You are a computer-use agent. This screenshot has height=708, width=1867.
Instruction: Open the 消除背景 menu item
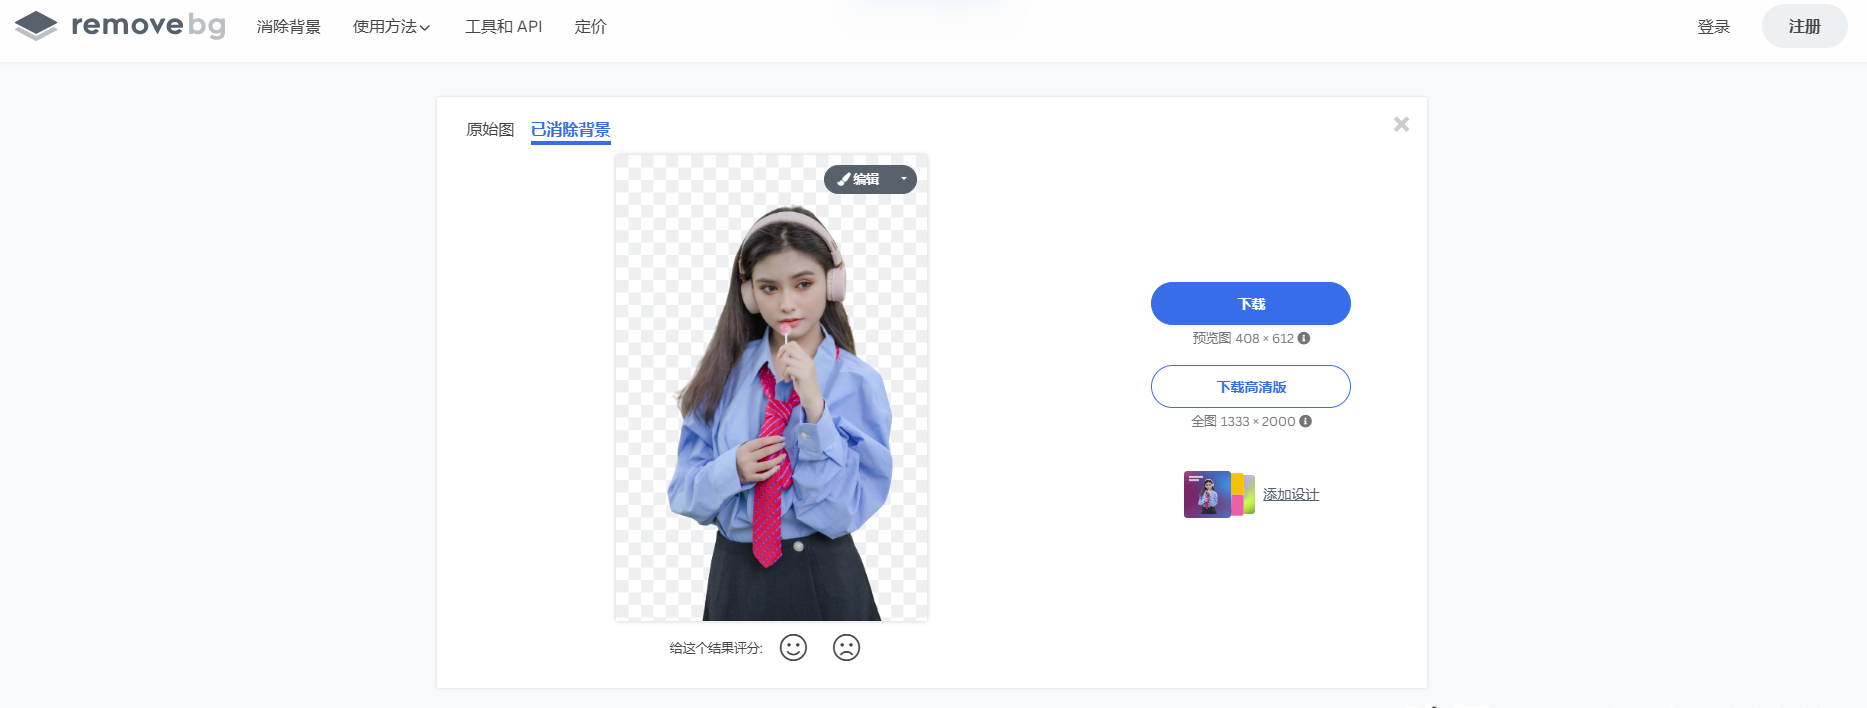click(289, 27)
